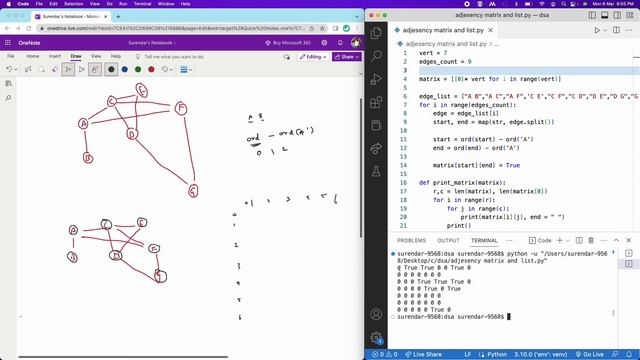Open OneNote search magnifier in left sidebar

pyautogui.click(x=8, y=98)
